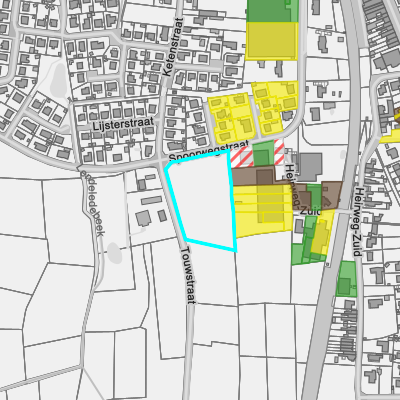Select the narrow yellow parcel beside the railway
Viewport: 400px width, 400px height.
(x=323, y=232)
